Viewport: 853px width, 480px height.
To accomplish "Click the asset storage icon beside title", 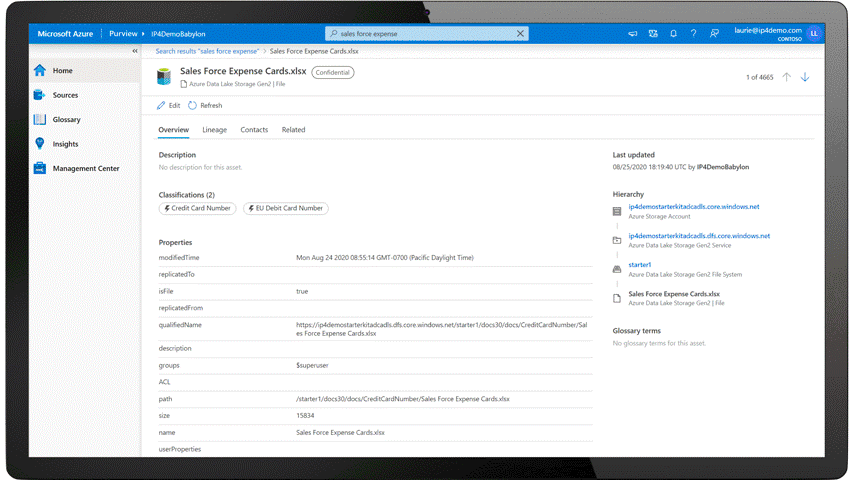I will point(164,77).
